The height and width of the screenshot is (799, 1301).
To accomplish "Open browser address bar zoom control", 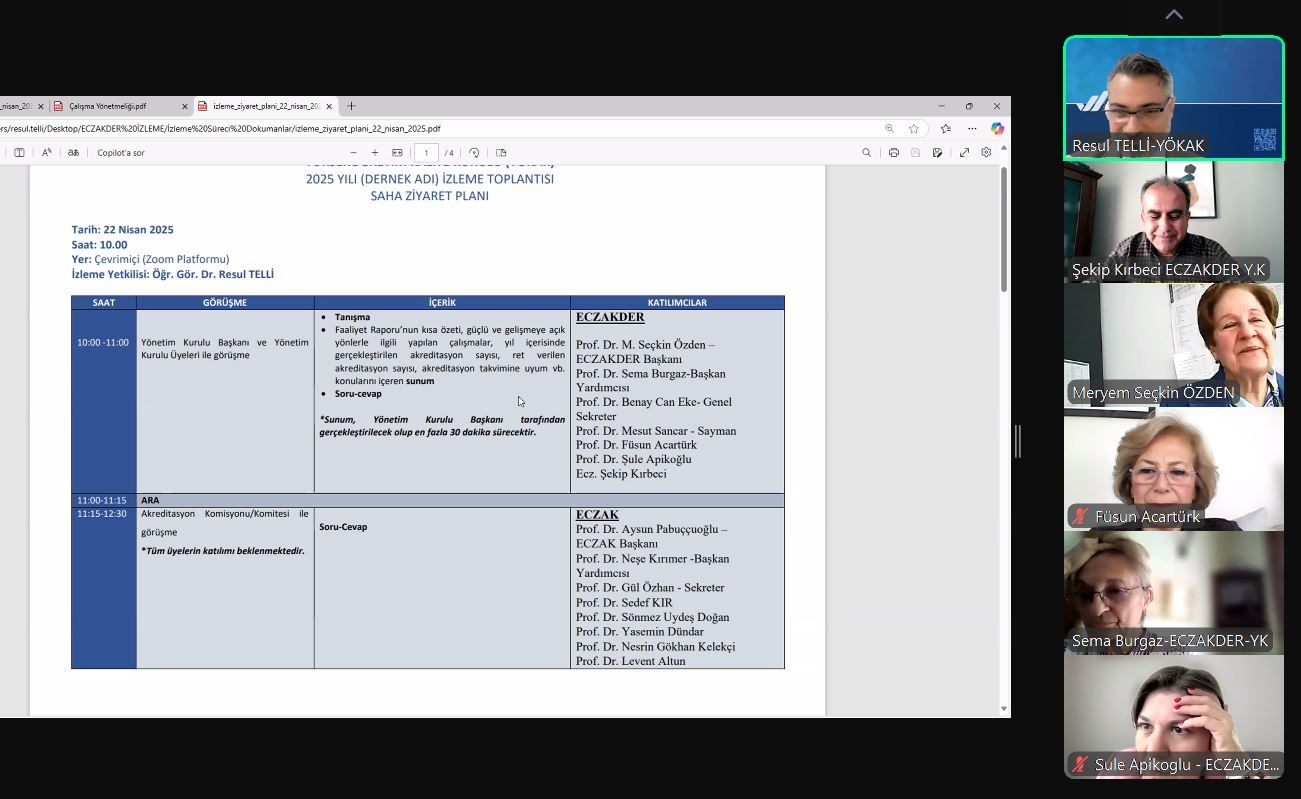I will coord(889,128).
